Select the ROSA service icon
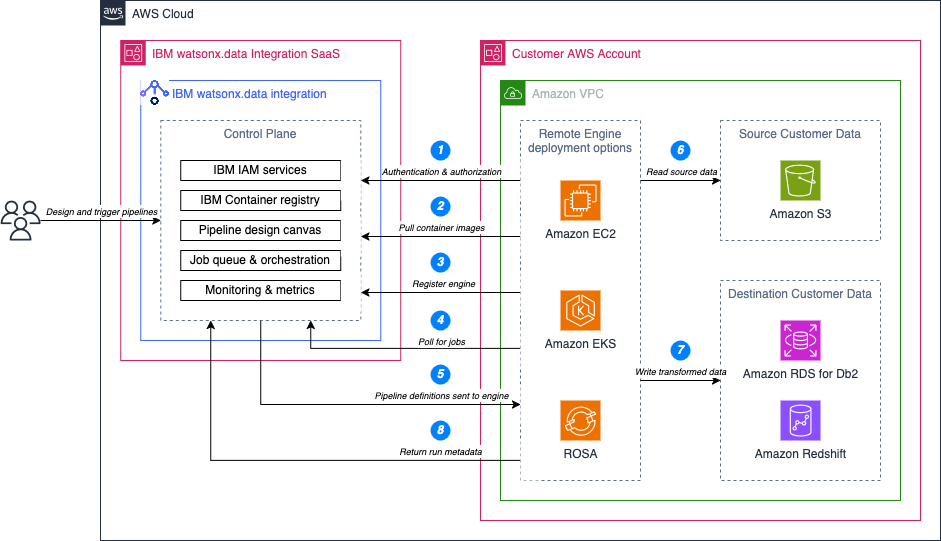 pos(580,420)
